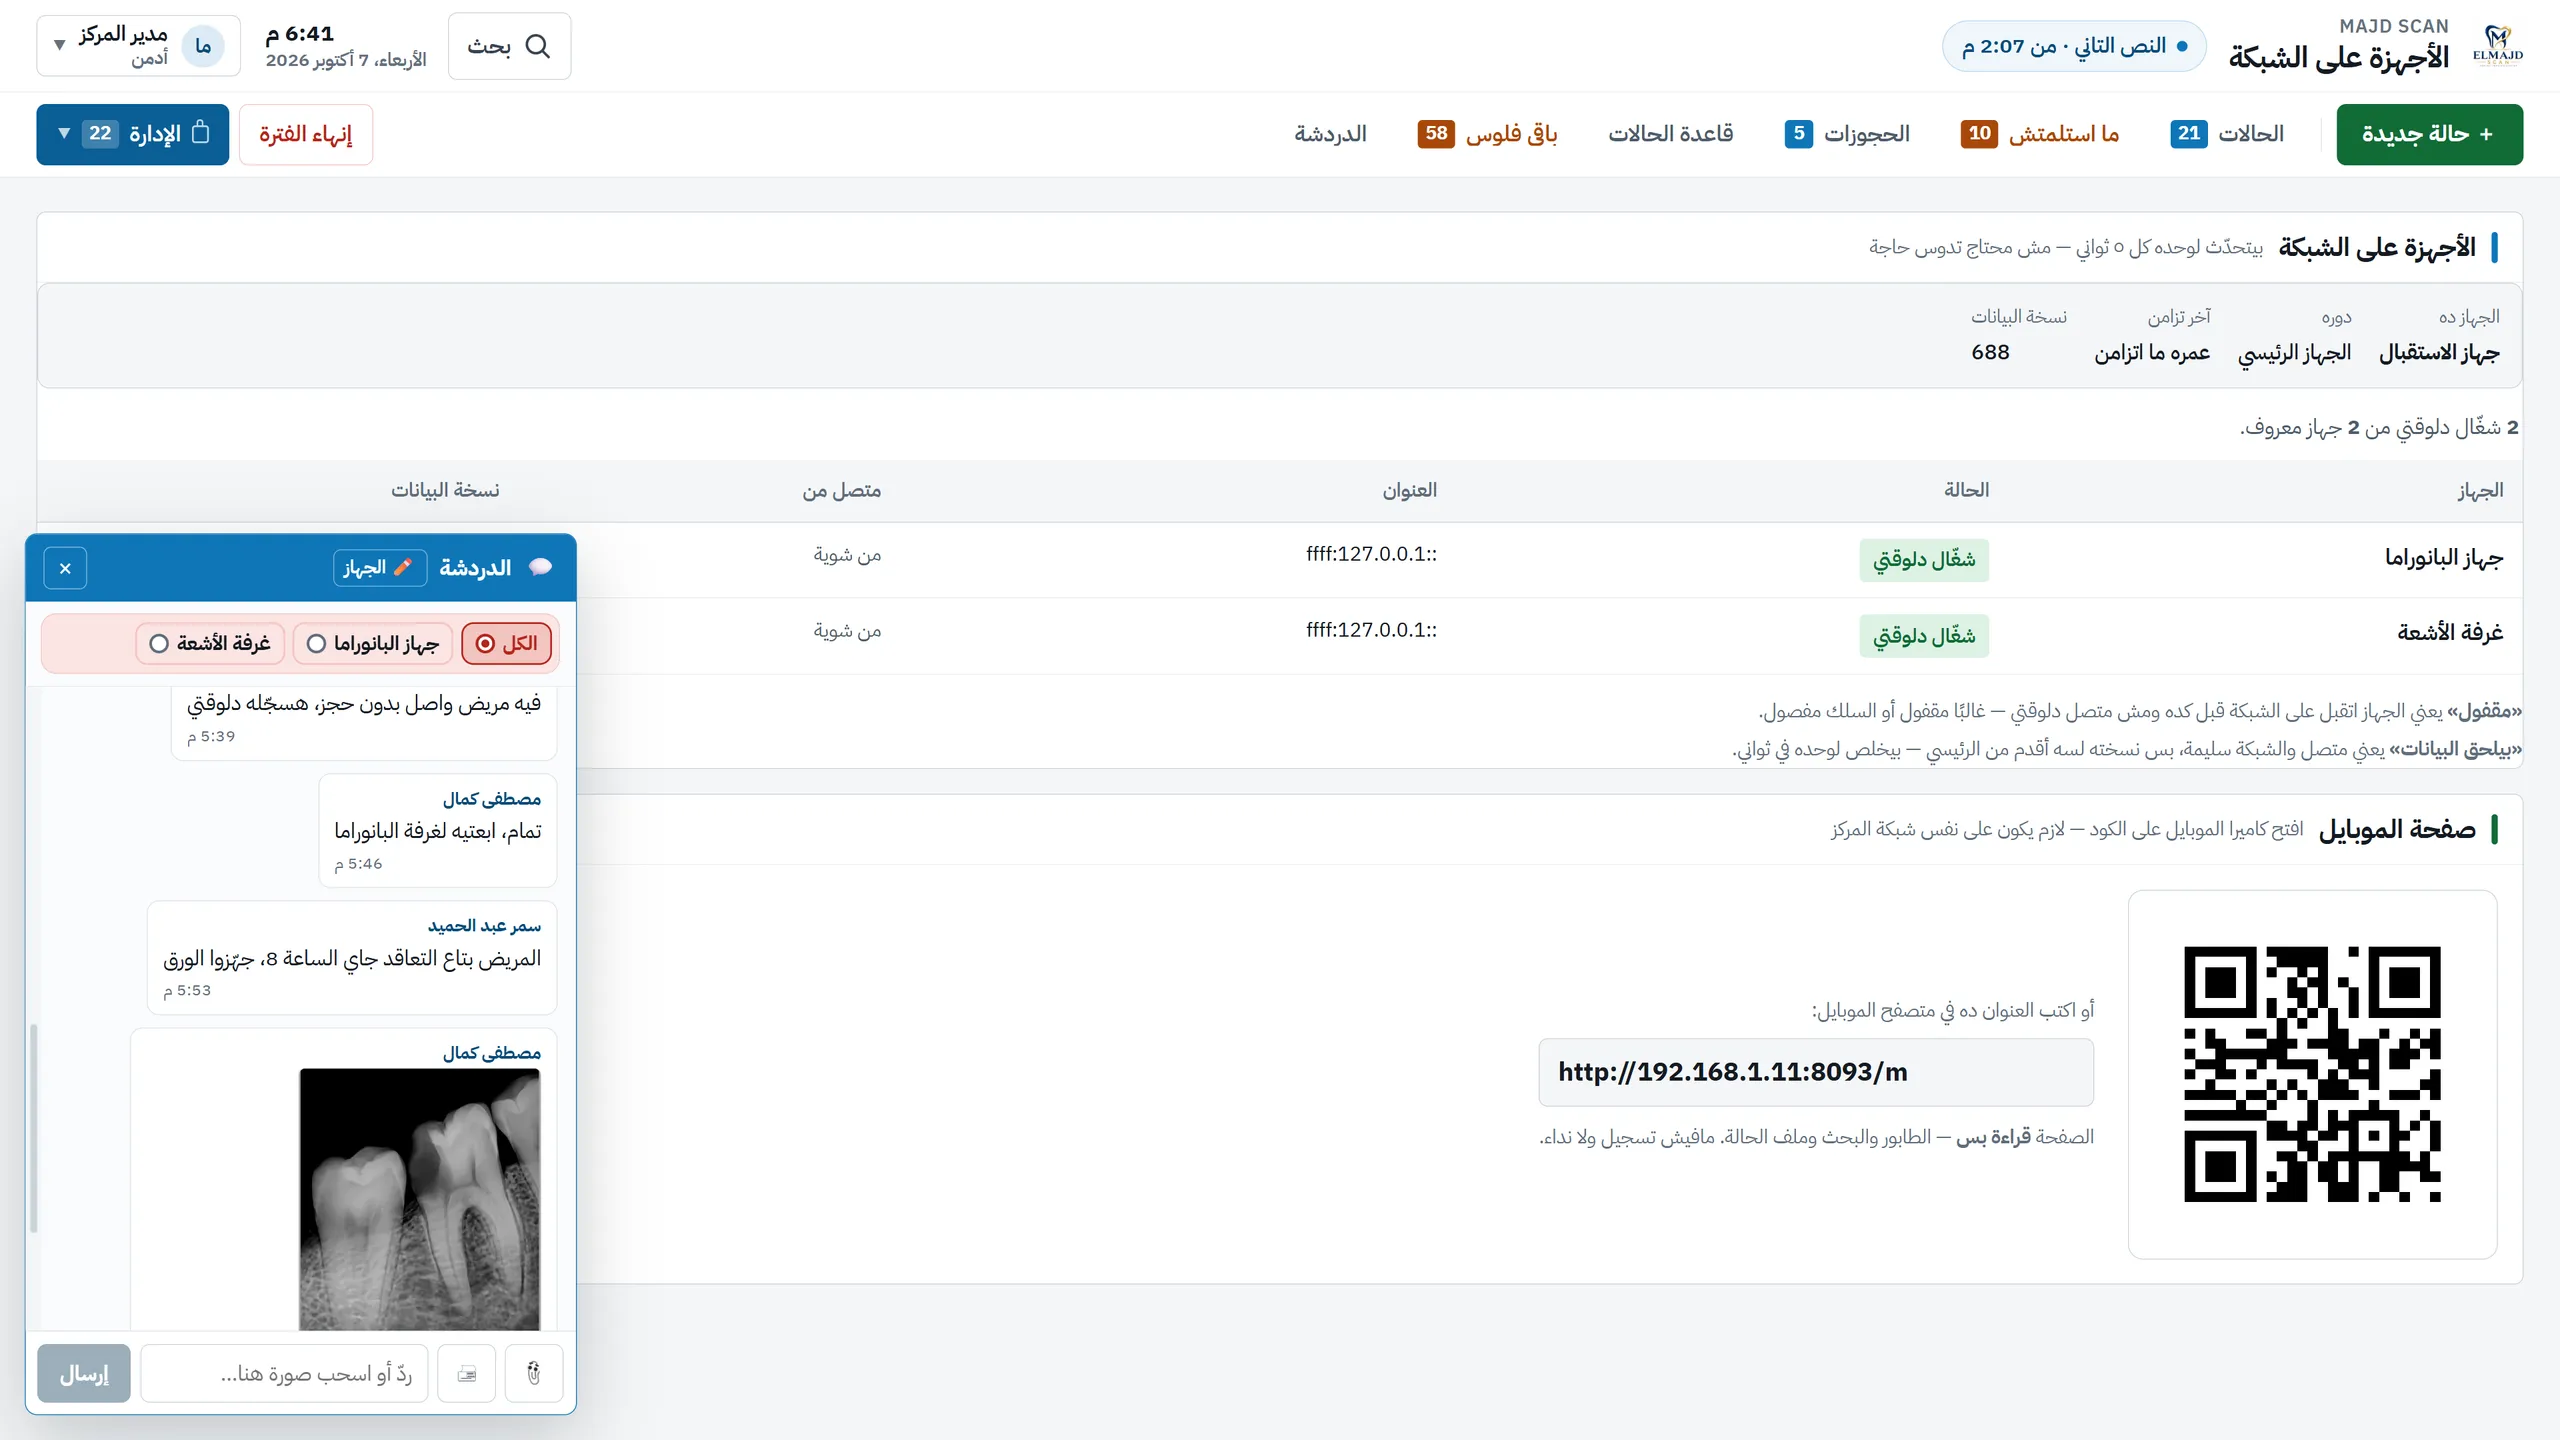Open the باقي فلوس tab
Viewport: 2560px width, 1440px height.
pyautogui.click(x=1488, y=134)
